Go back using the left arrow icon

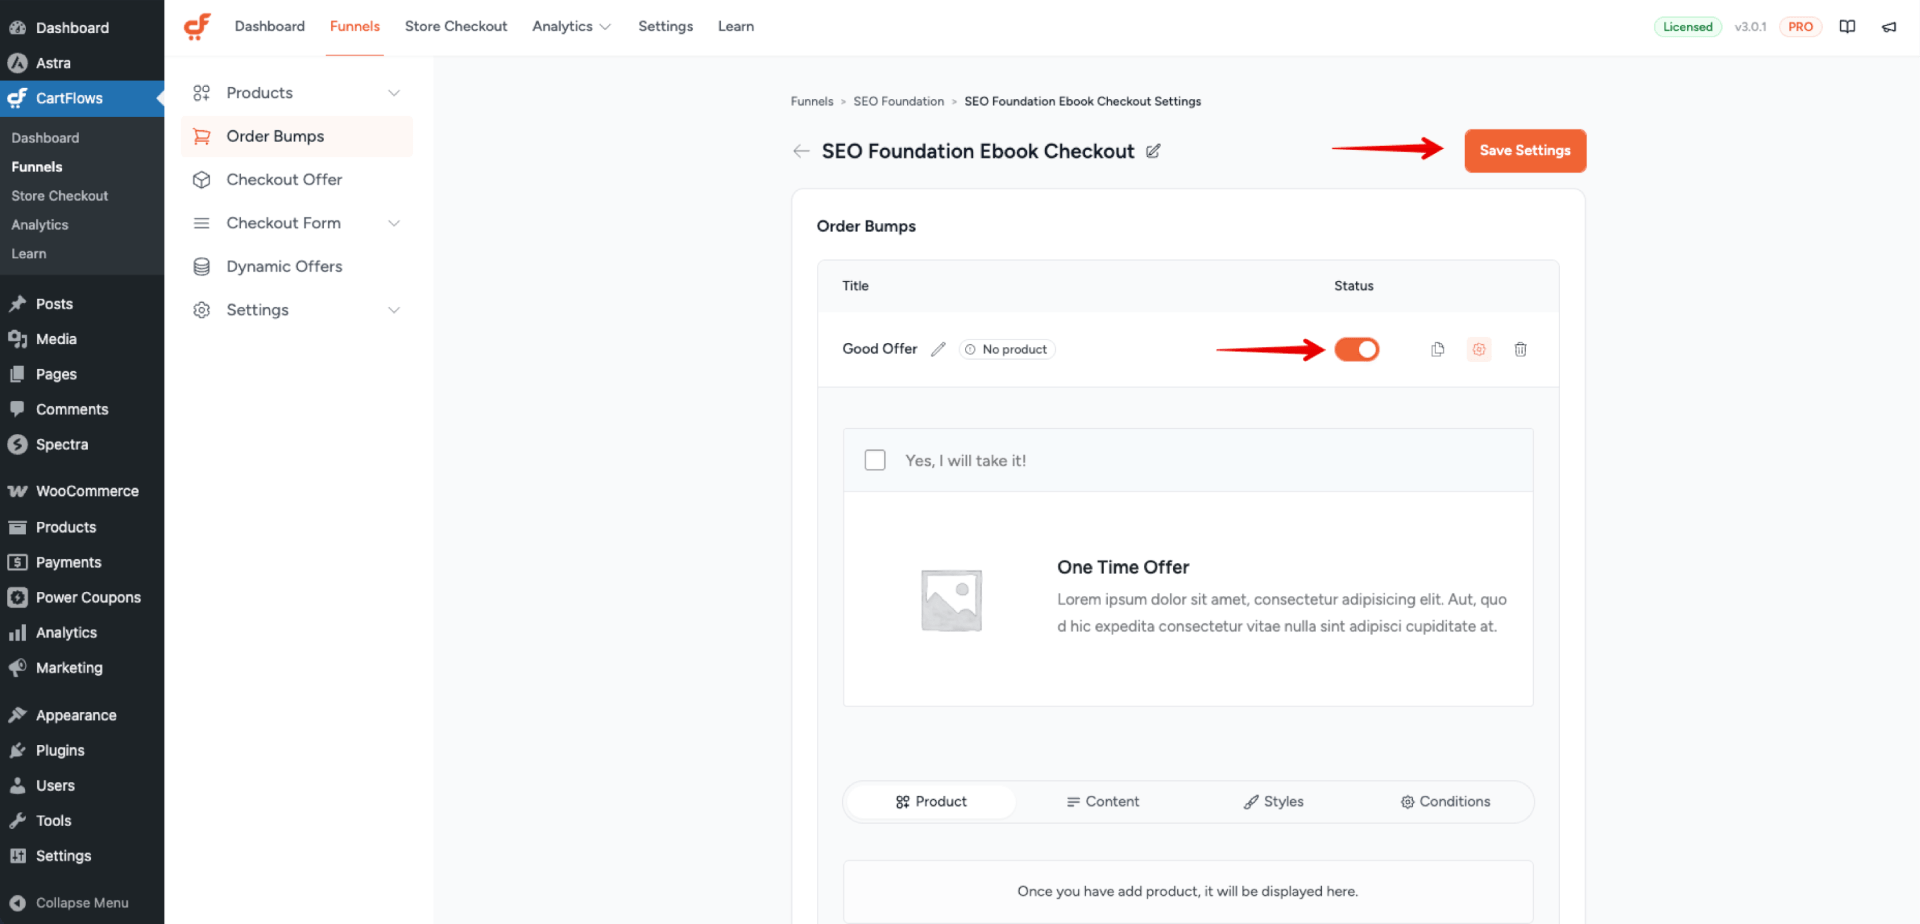coord(801,151)
